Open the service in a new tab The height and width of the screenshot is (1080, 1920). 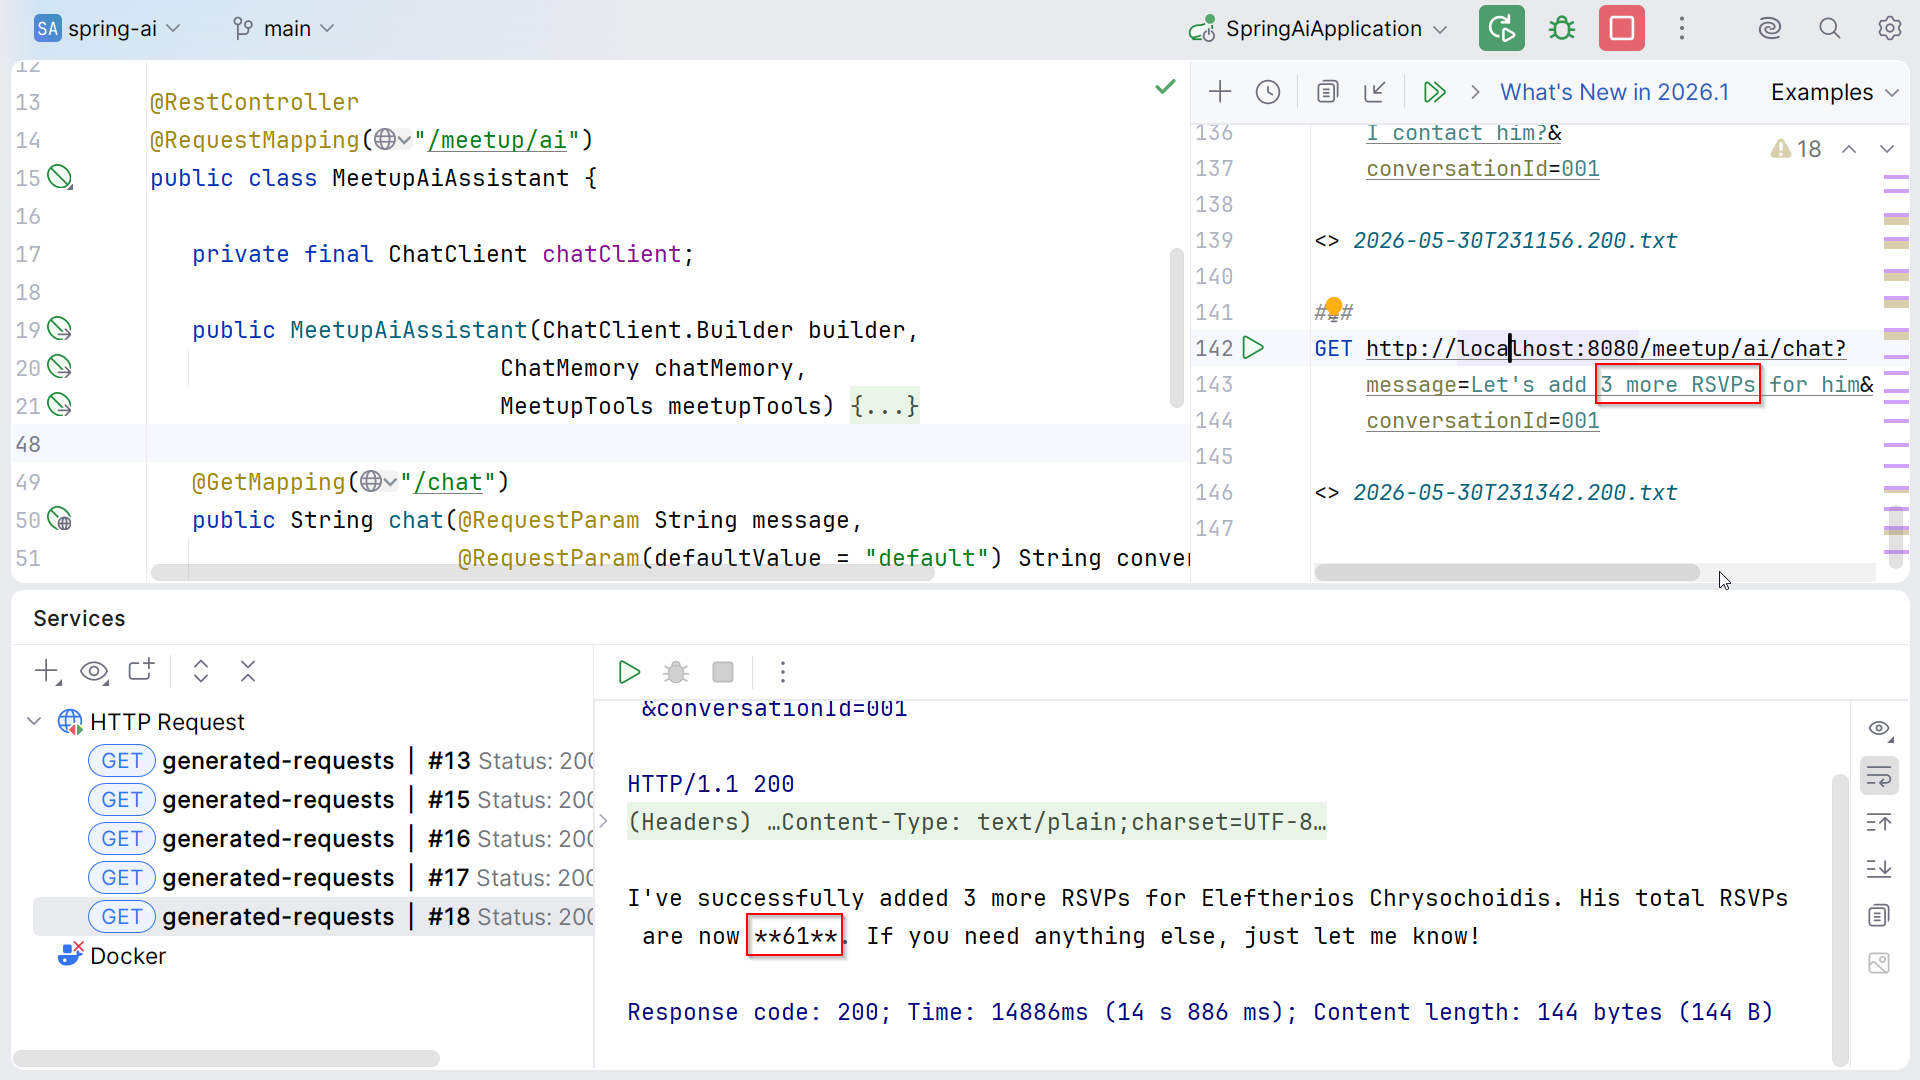pos(141,671)
